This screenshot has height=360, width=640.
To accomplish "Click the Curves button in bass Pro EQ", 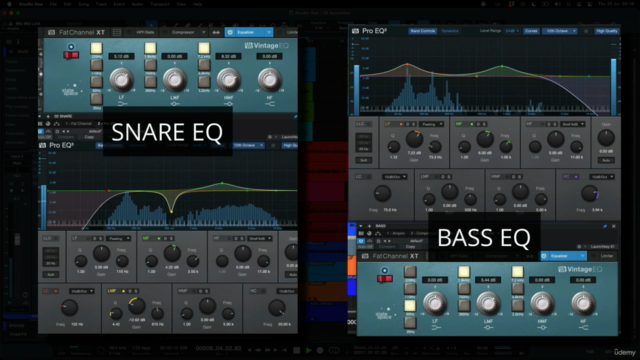I will (x=531, y=31).
